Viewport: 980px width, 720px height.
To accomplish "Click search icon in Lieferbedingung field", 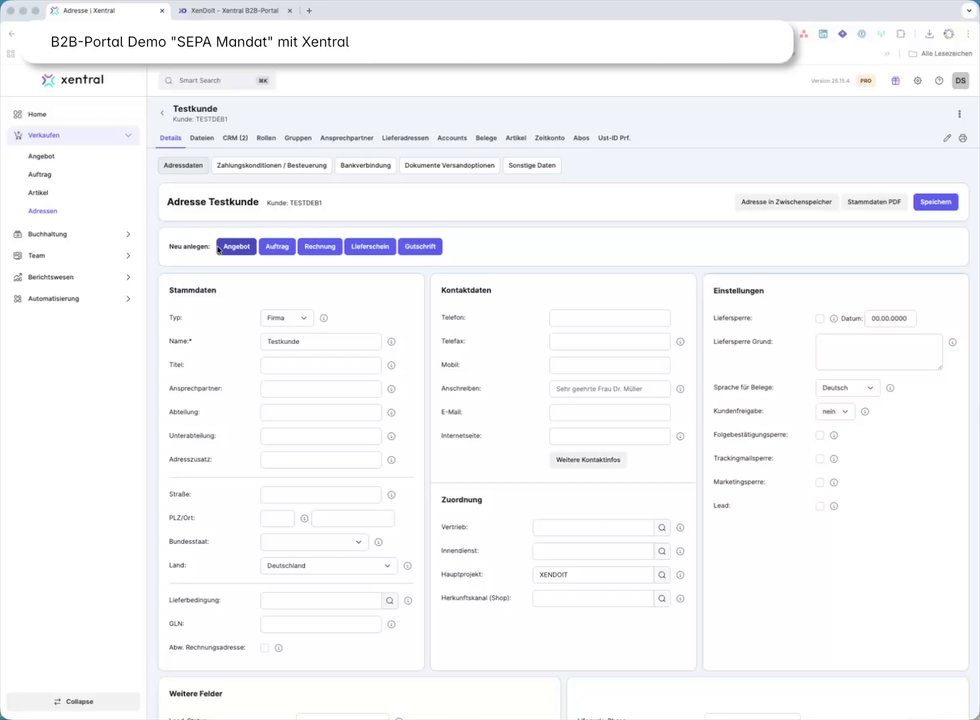I will (x=389, y=601).
